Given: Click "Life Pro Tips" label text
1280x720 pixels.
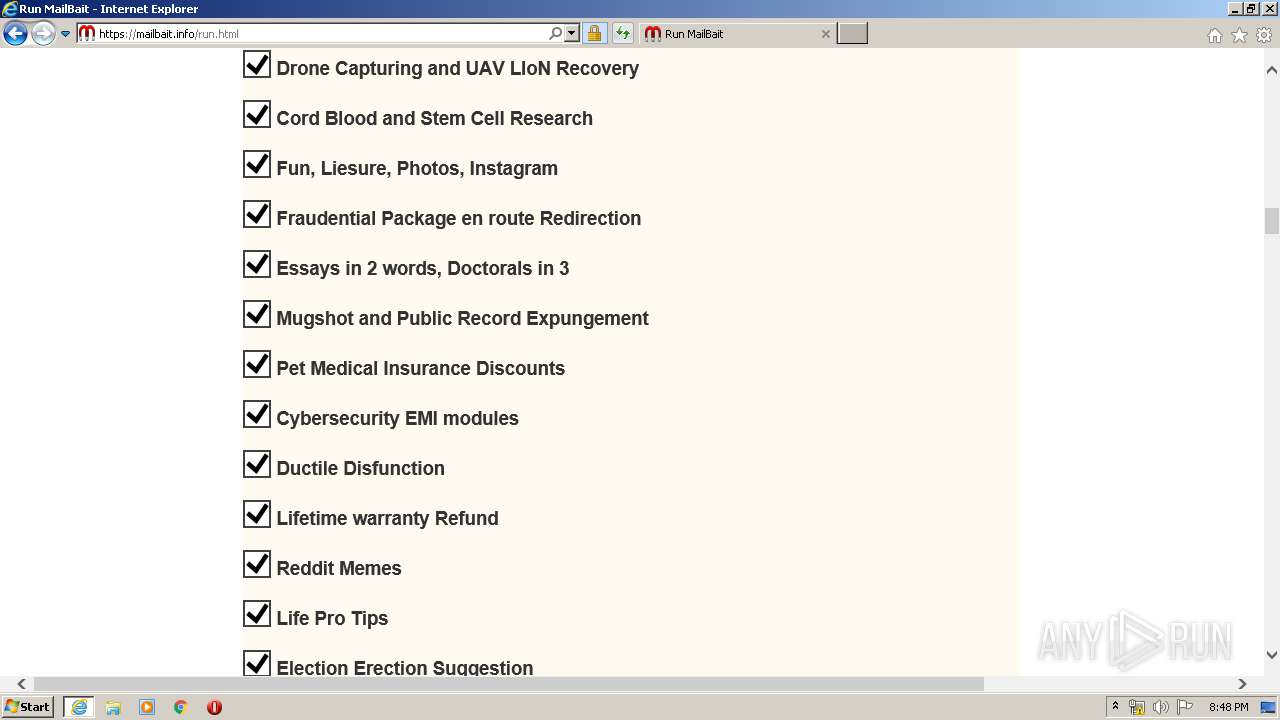Looking at the screenshot, I should (332, 618).
